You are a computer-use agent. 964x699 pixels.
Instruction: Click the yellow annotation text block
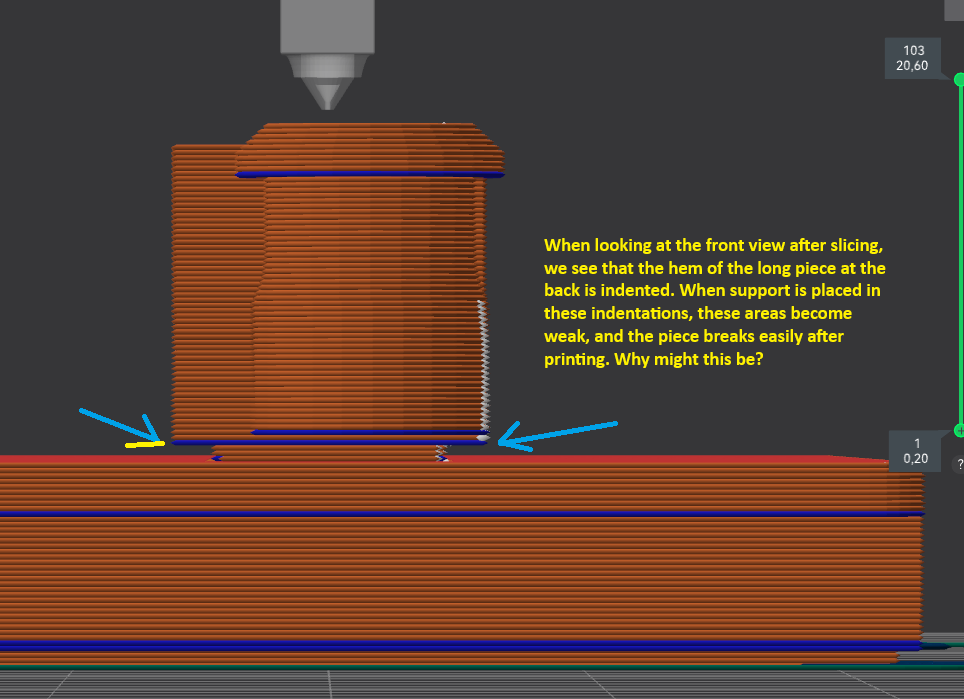[714, 302]
